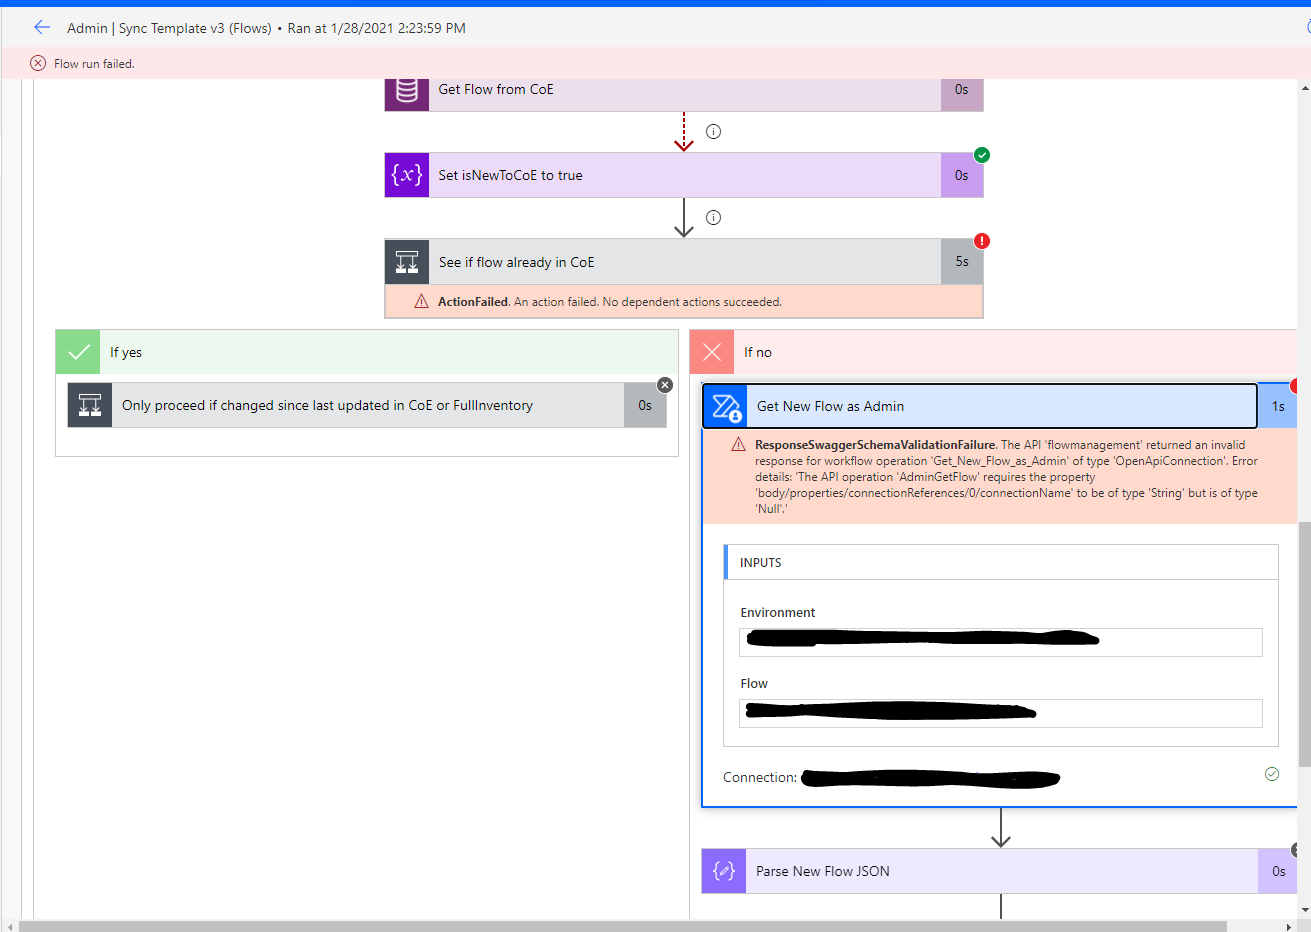Click the green checkmark icon on the If yes branch
This screenshot has height=932, width=1311.
77,351
